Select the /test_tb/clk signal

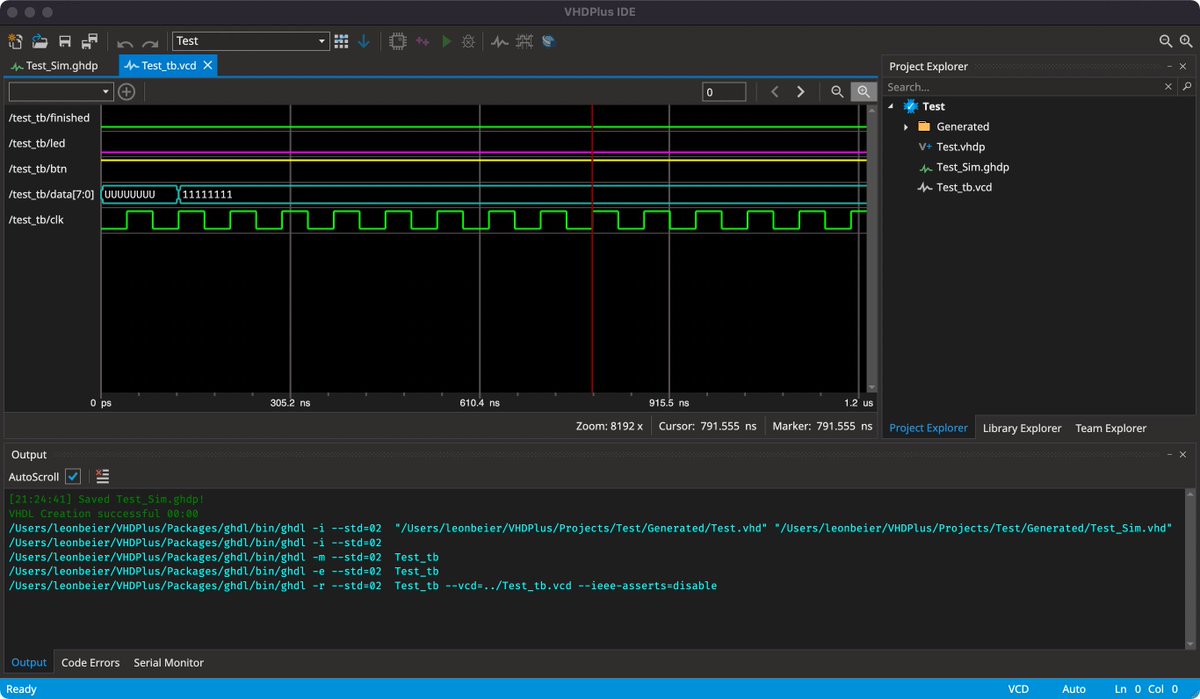(x=36, y=219)
